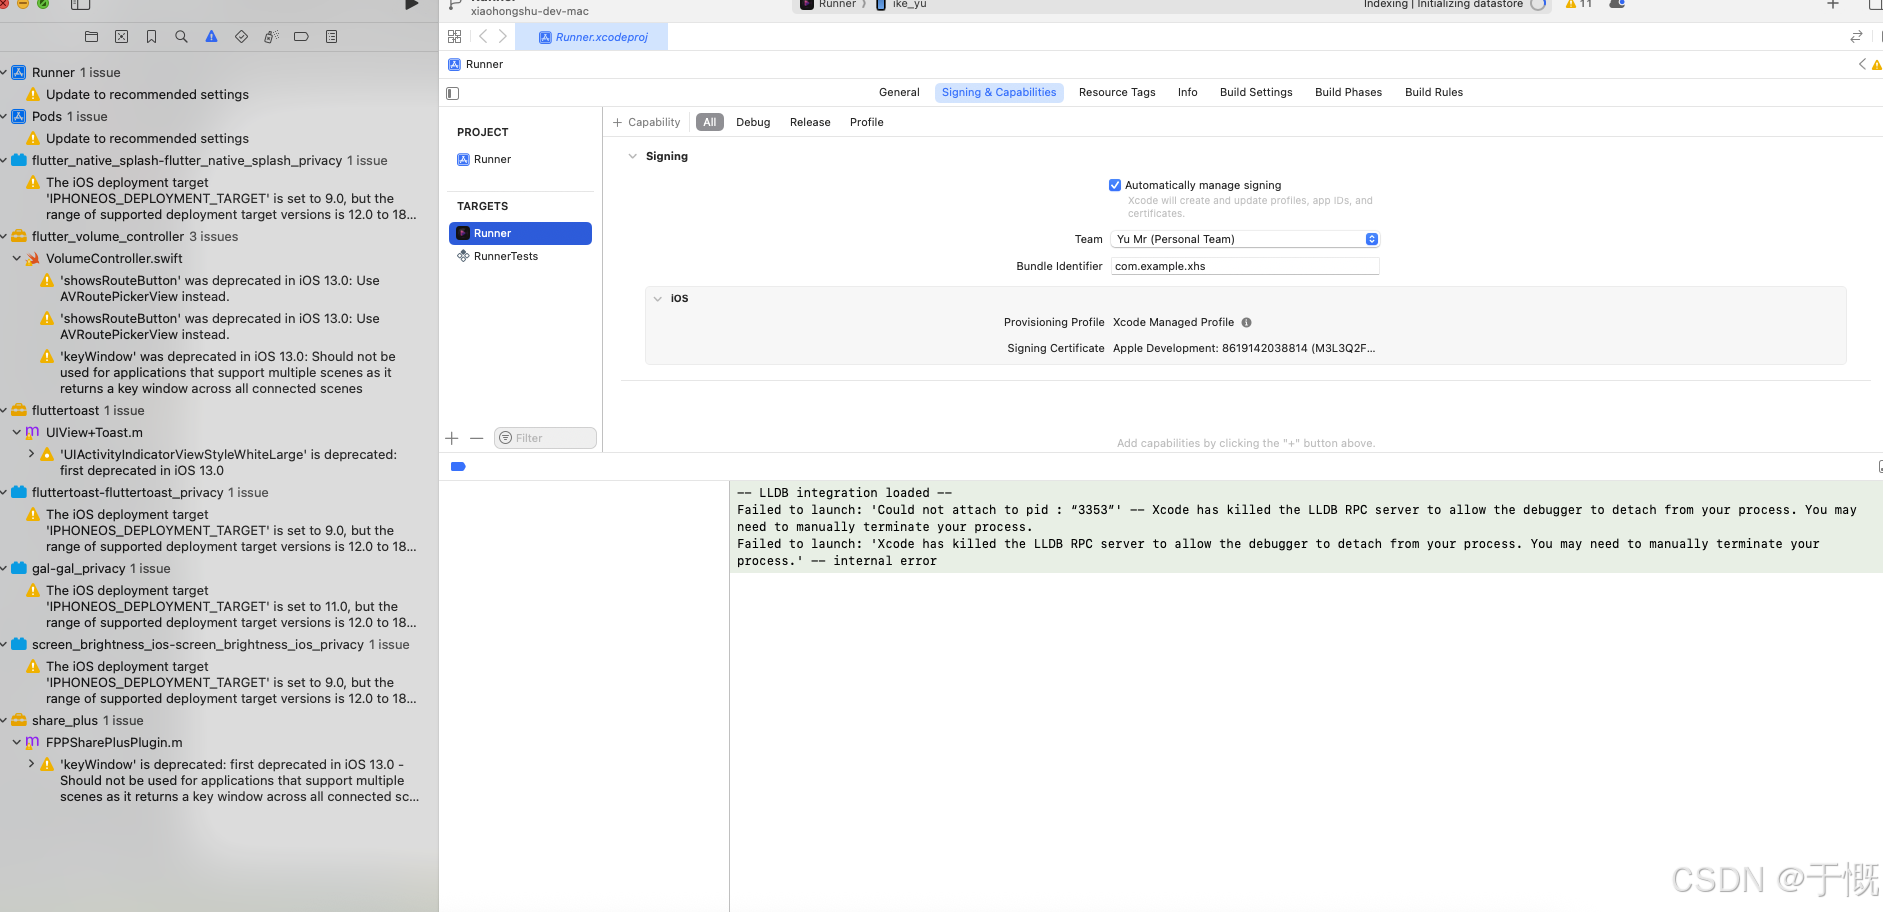Image resolution: width=1883 pixels, height=912 pixels.
Task: Expand the UIActivityIndicatorViewStyleWhiteLarge warning
Action: 31,455
